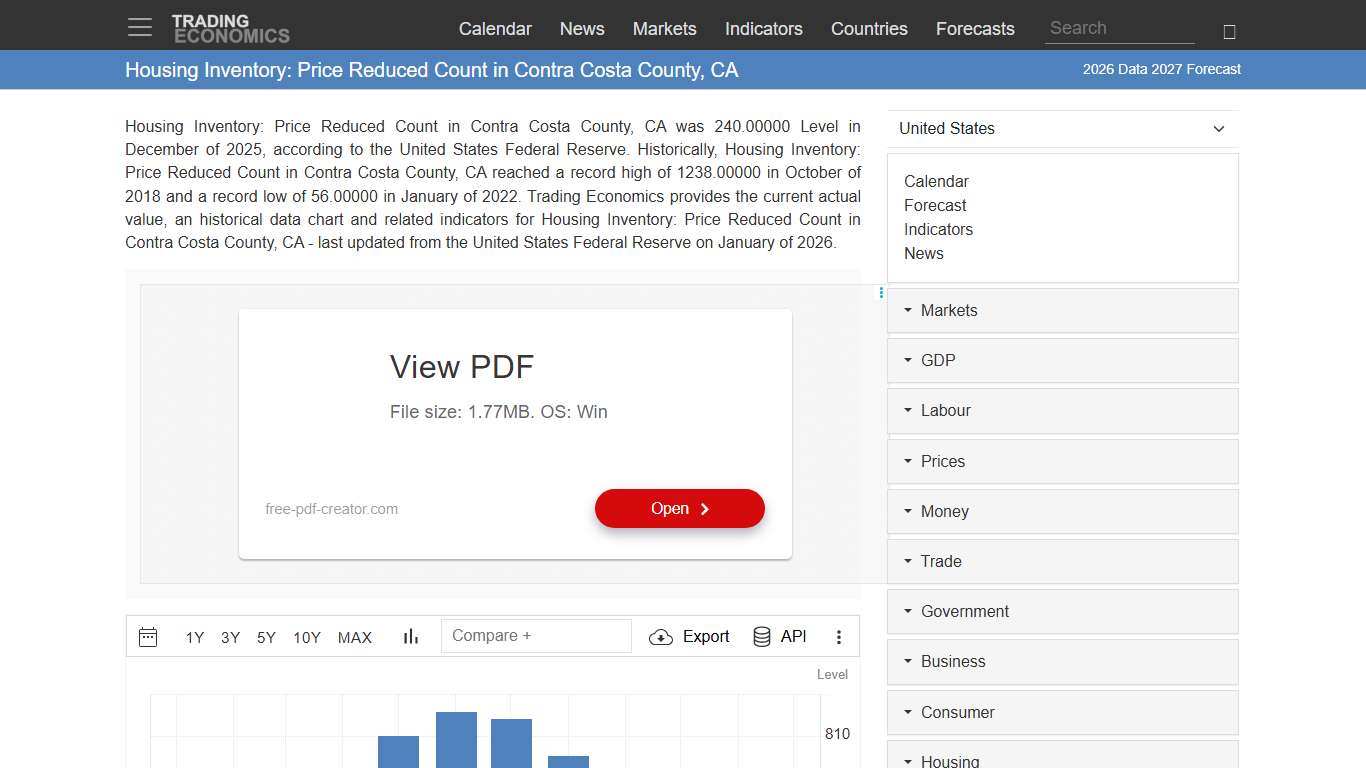1366x768 pixels.
Task: Select the MAX time range
Action: pos(354,637)
